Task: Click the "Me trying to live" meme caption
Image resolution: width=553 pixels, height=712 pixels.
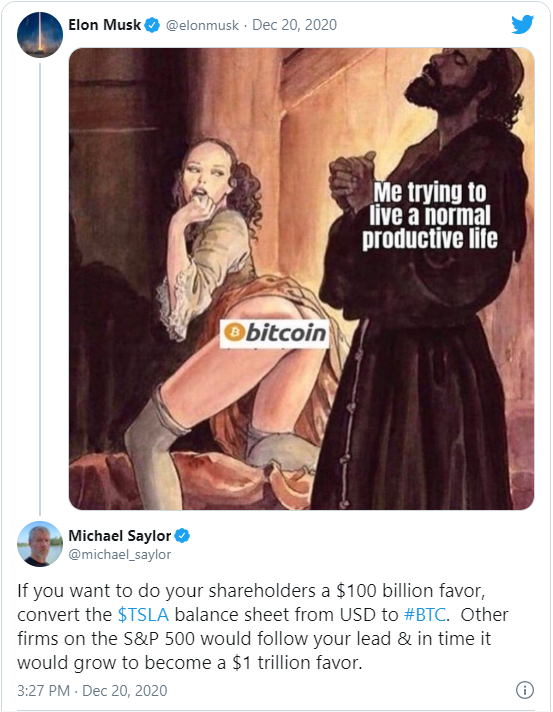Action: coord(430,216)
